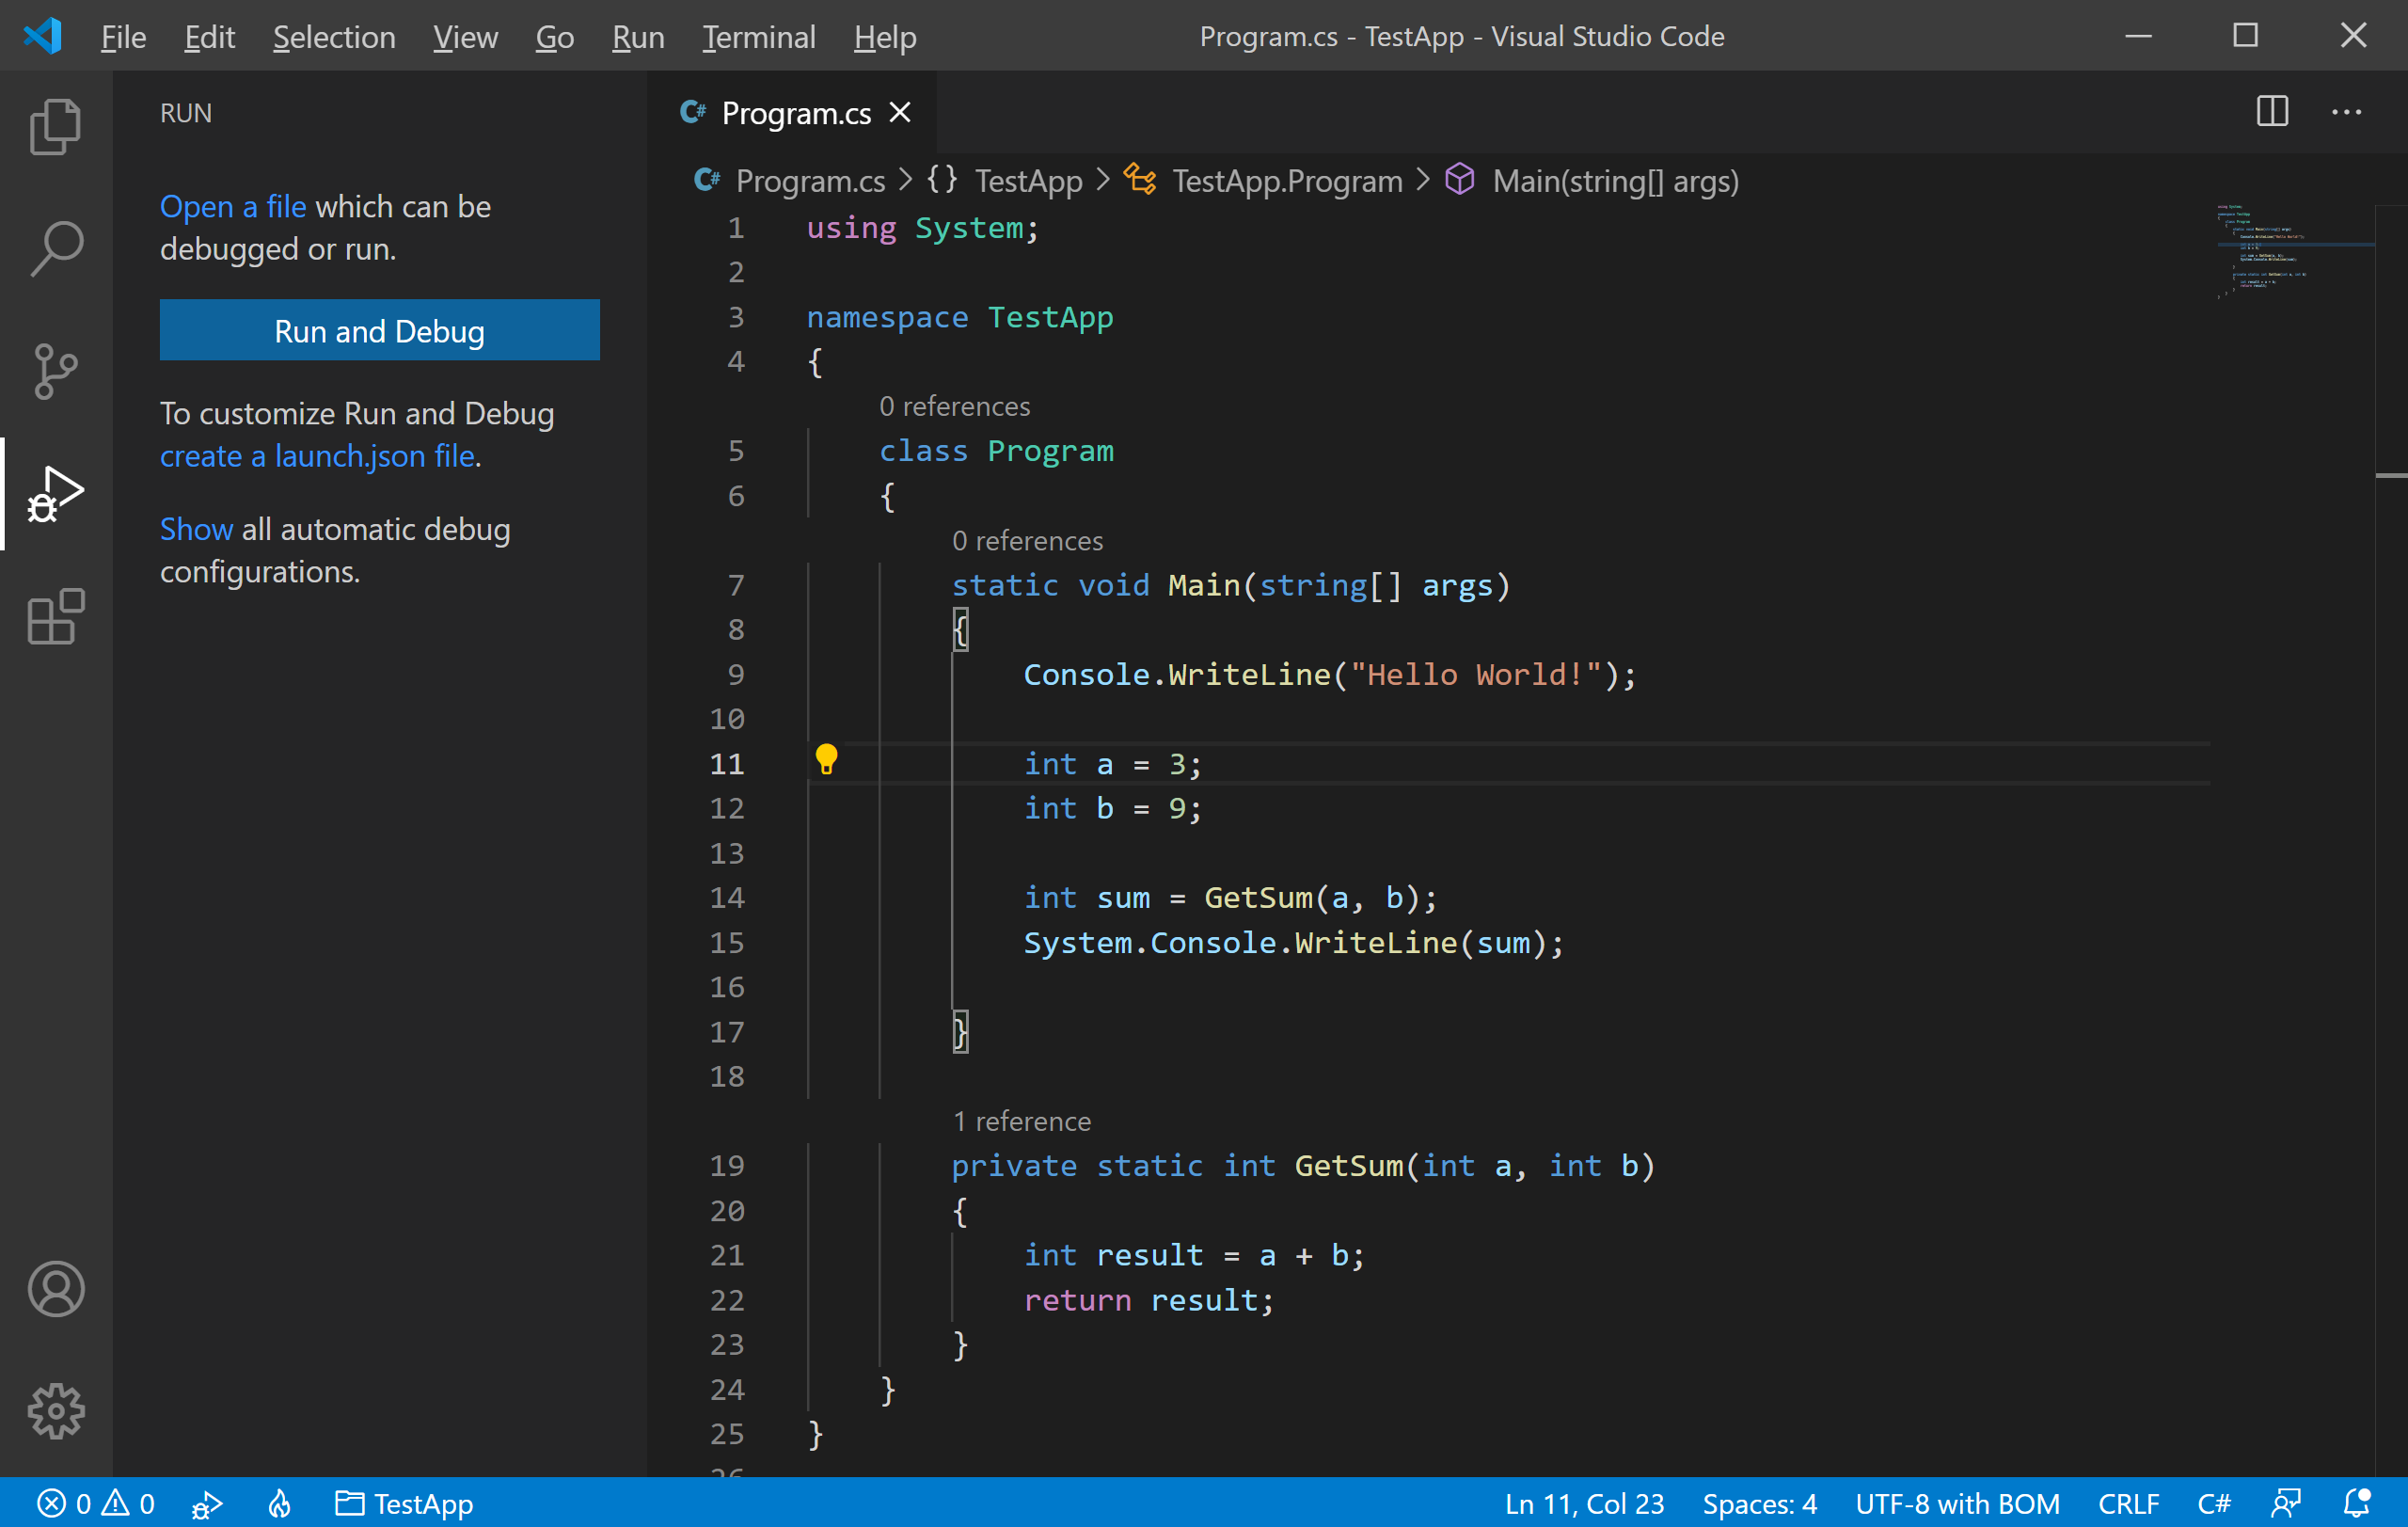
Task: Open the Explorer view in activity bar
Action: click(55, 127)
